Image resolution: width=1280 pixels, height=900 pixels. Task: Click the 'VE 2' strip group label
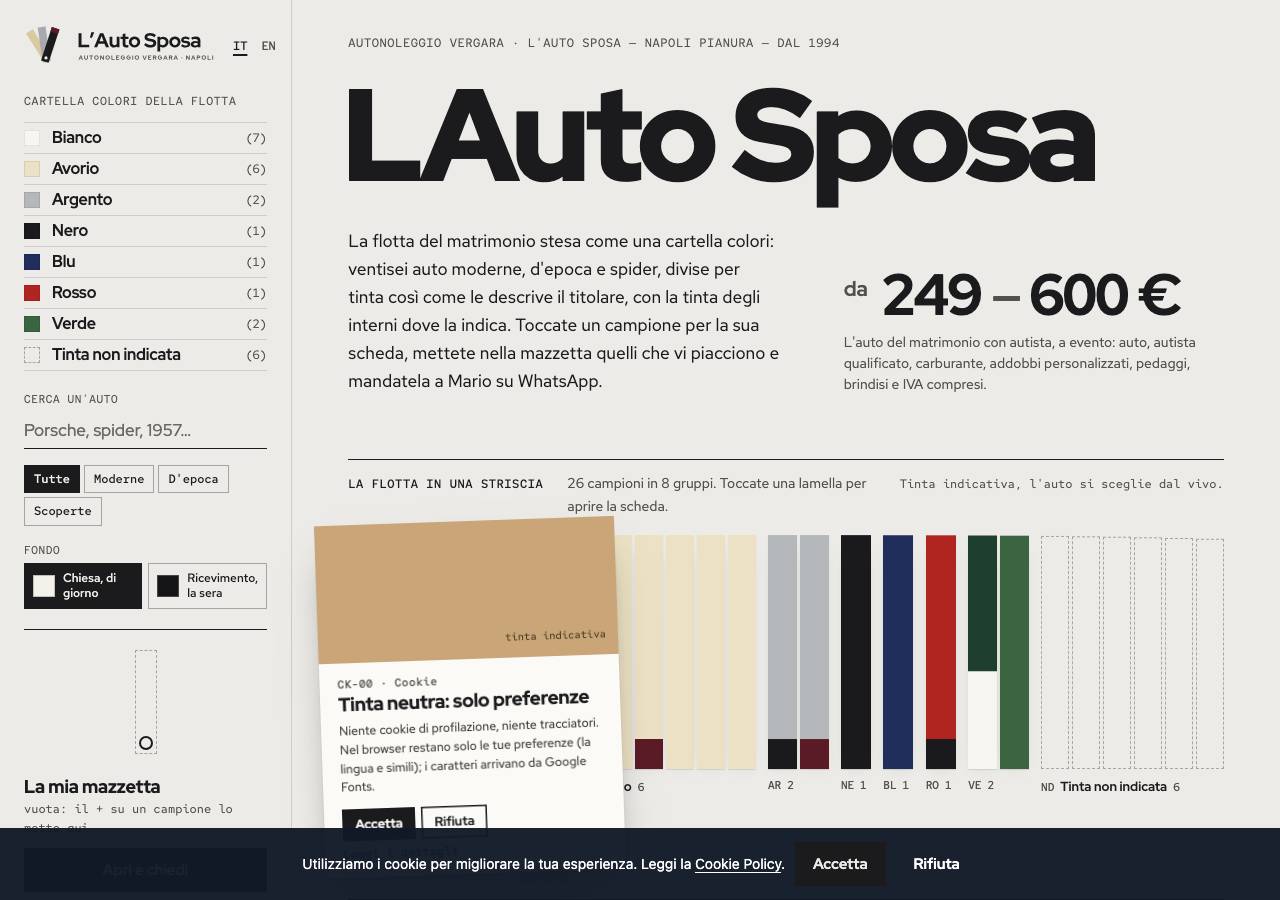point(981,786)
